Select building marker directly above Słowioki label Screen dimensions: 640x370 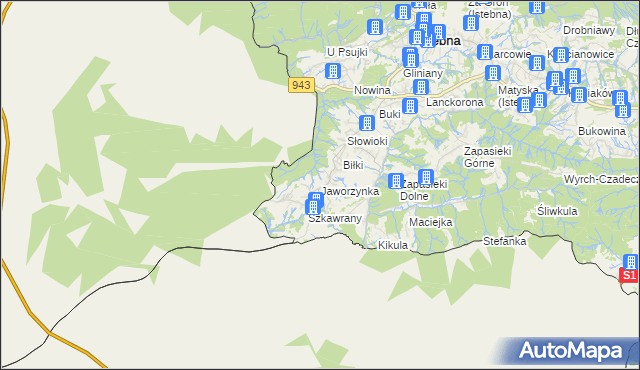click(367, 123)
